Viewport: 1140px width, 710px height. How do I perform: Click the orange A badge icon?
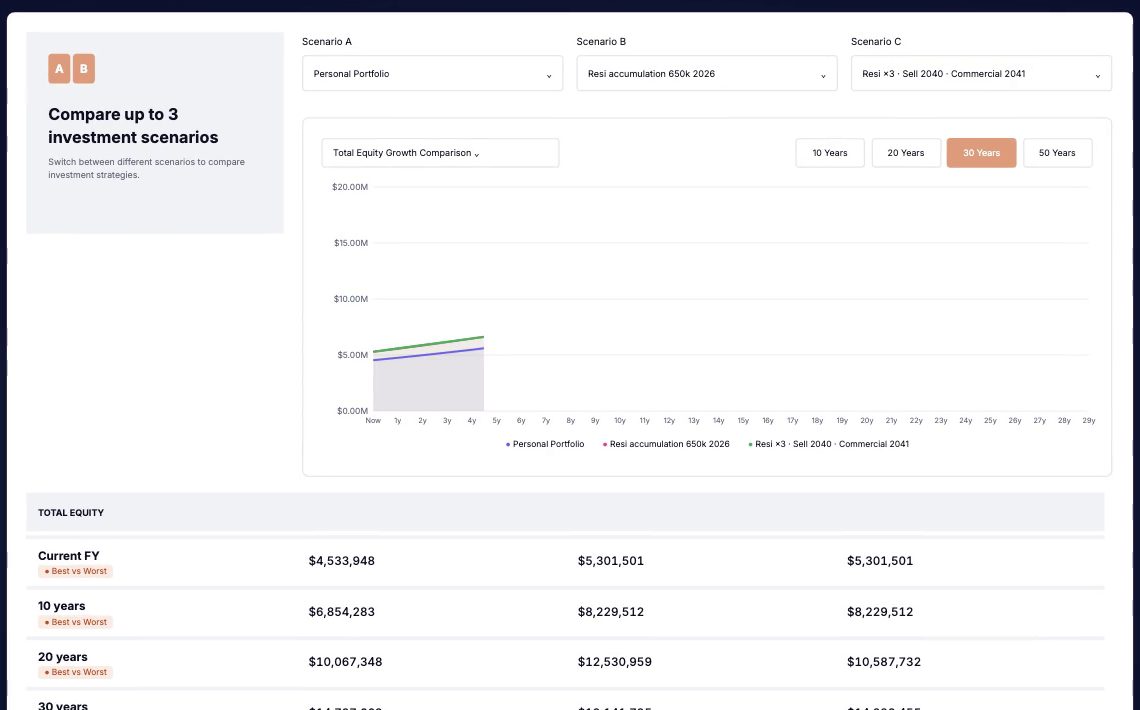click(59, 69)
